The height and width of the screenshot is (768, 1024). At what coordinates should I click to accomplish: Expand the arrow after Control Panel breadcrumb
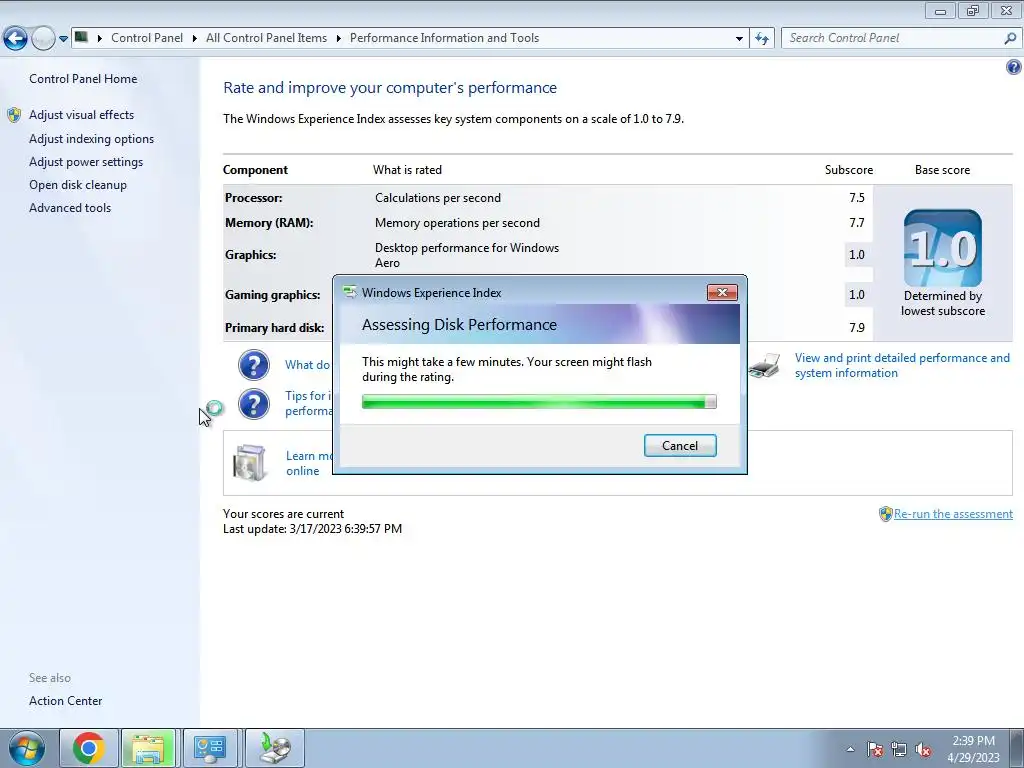tap(195, 38)
